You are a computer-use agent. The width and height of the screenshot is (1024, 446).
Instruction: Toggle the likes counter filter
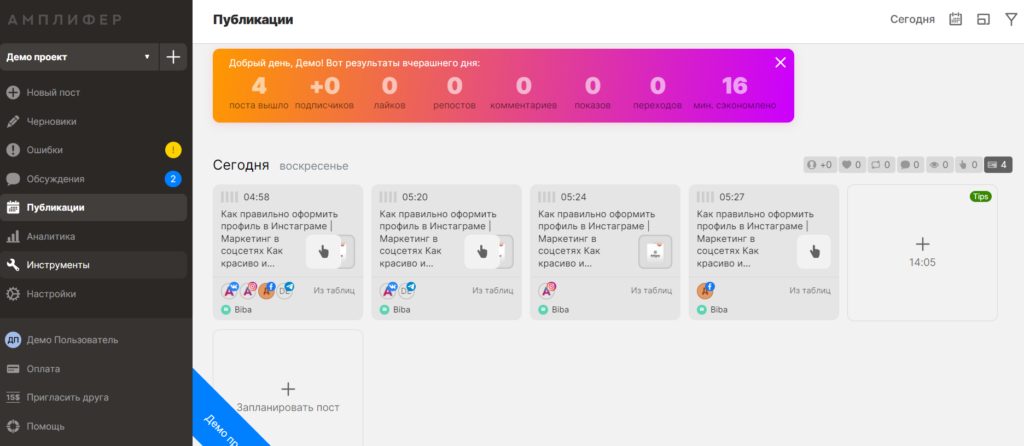[851, 165]
